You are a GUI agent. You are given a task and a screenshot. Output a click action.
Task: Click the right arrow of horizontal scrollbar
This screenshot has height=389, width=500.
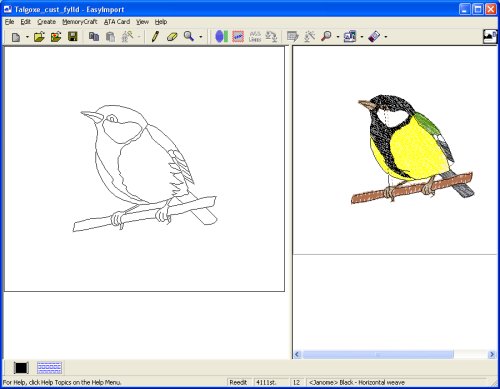[x=492, y=354]
